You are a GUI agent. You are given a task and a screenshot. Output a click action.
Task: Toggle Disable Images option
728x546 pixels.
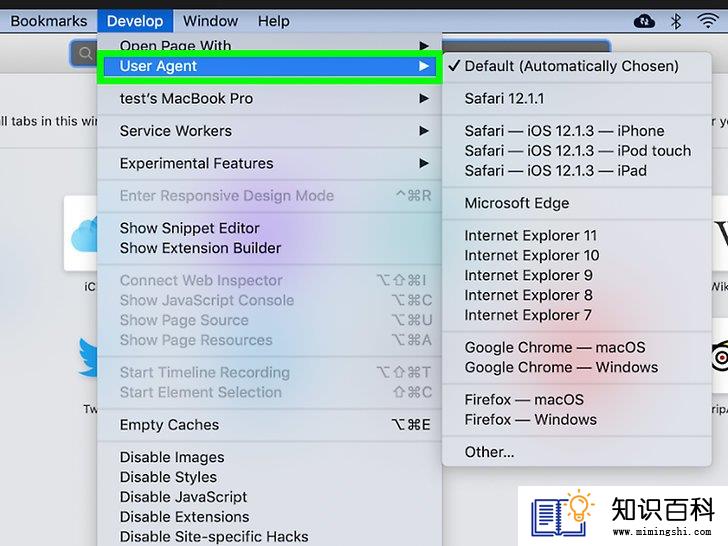coord(269,457)
